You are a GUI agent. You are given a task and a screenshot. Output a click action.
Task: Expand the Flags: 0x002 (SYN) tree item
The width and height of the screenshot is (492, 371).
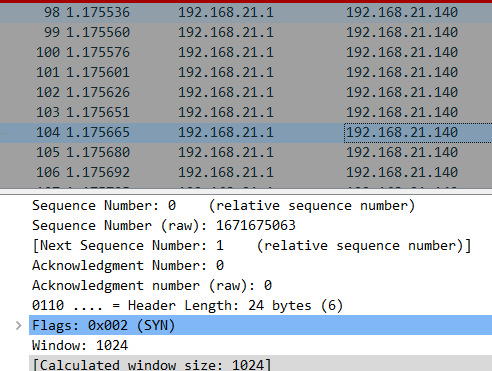click(19, 325)
